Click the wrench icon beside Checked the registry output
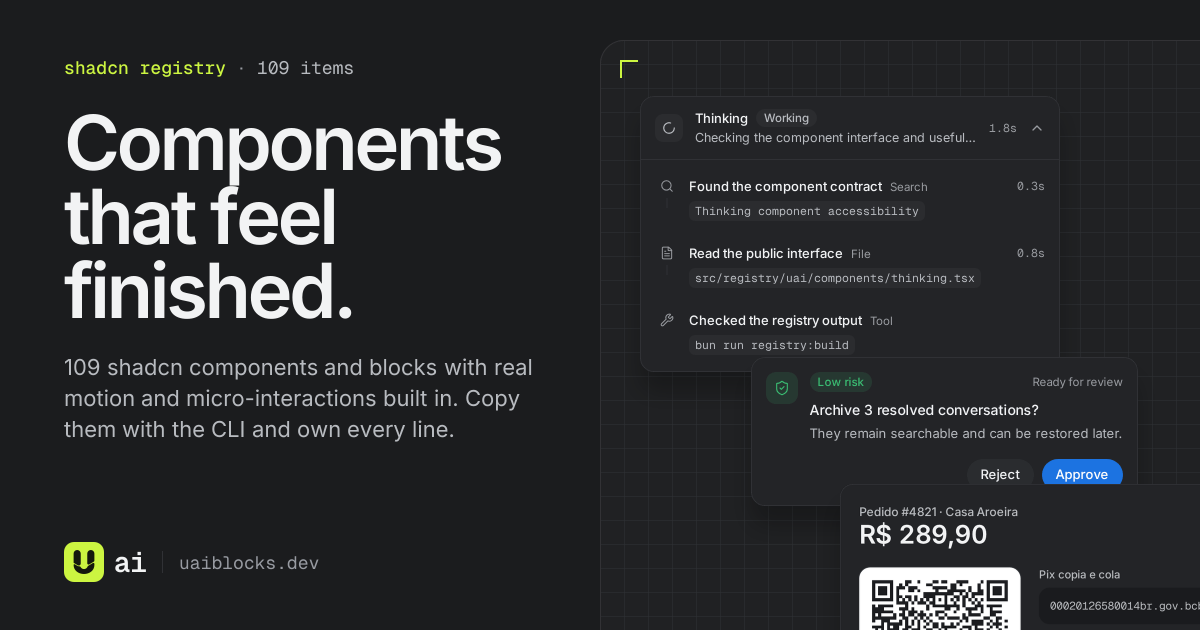The width and height of the screenshot is (1200, 630). tap(667, 320)
